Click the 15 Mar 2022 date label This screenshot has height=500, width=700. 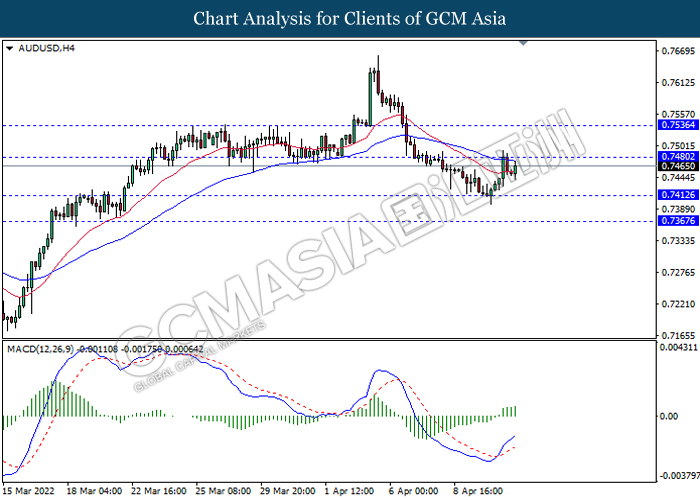point(29,491)
